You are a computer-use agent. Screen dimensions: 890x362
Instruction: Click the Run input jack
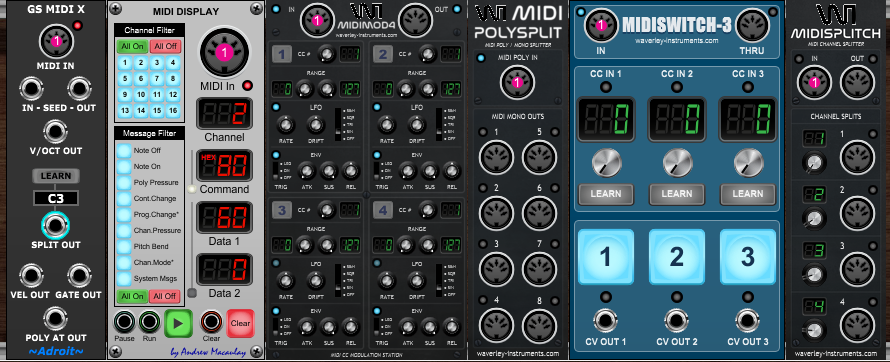click(150, 322)
